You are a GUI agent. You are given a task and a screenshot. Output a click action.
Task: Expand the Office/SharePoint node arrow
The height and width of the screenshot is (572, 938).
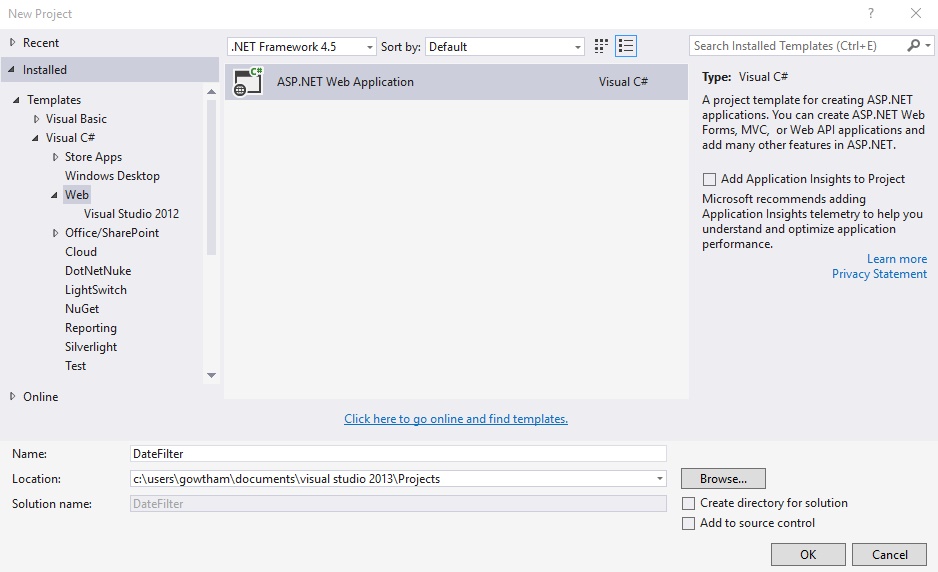pyautogui.click(x=56, y=233)
